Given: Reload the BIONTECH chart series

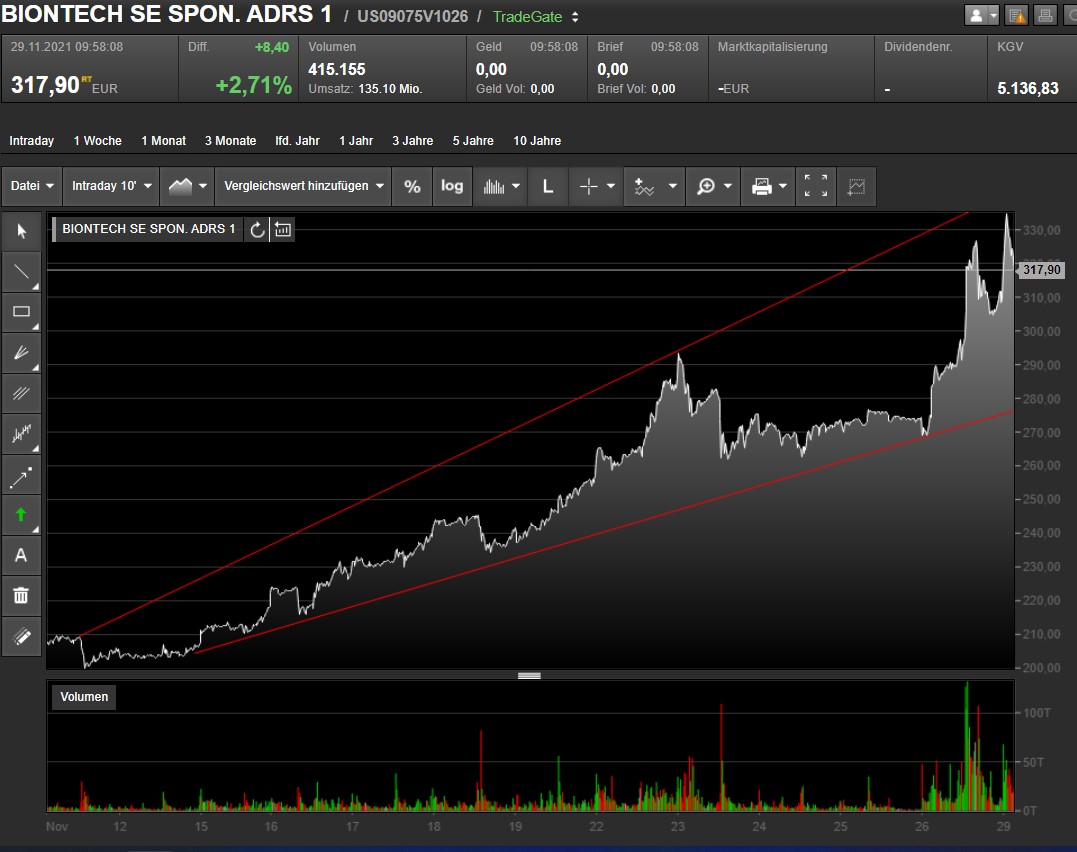Looking at the screenshot, I should point(257,229).
